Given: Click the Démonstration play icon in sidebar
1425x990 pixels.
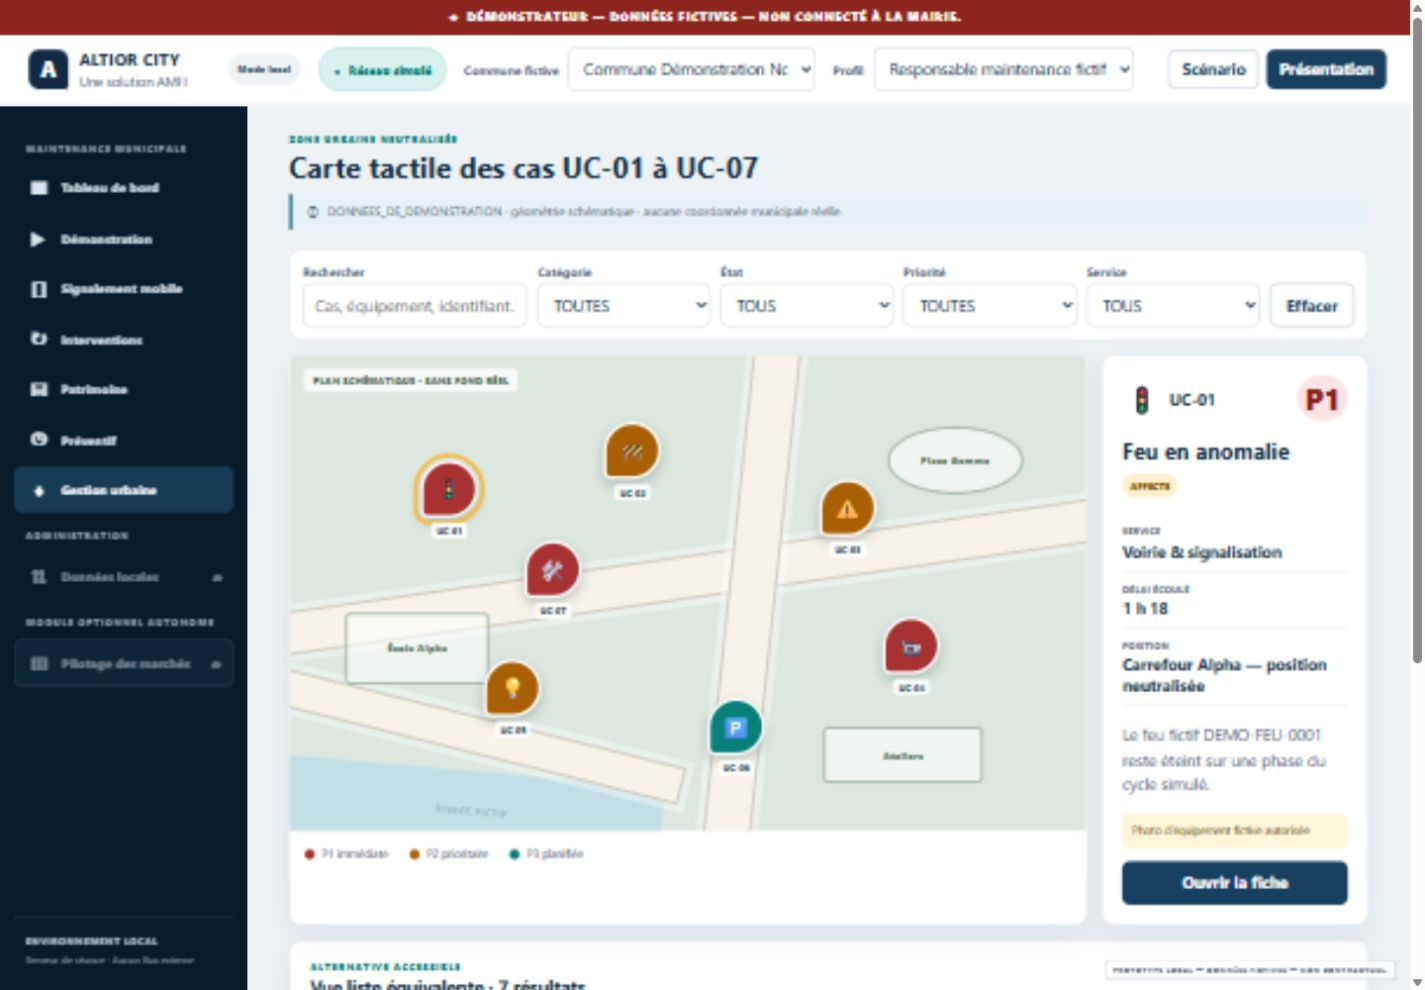Looking at the screenshot, I should 38,239.
